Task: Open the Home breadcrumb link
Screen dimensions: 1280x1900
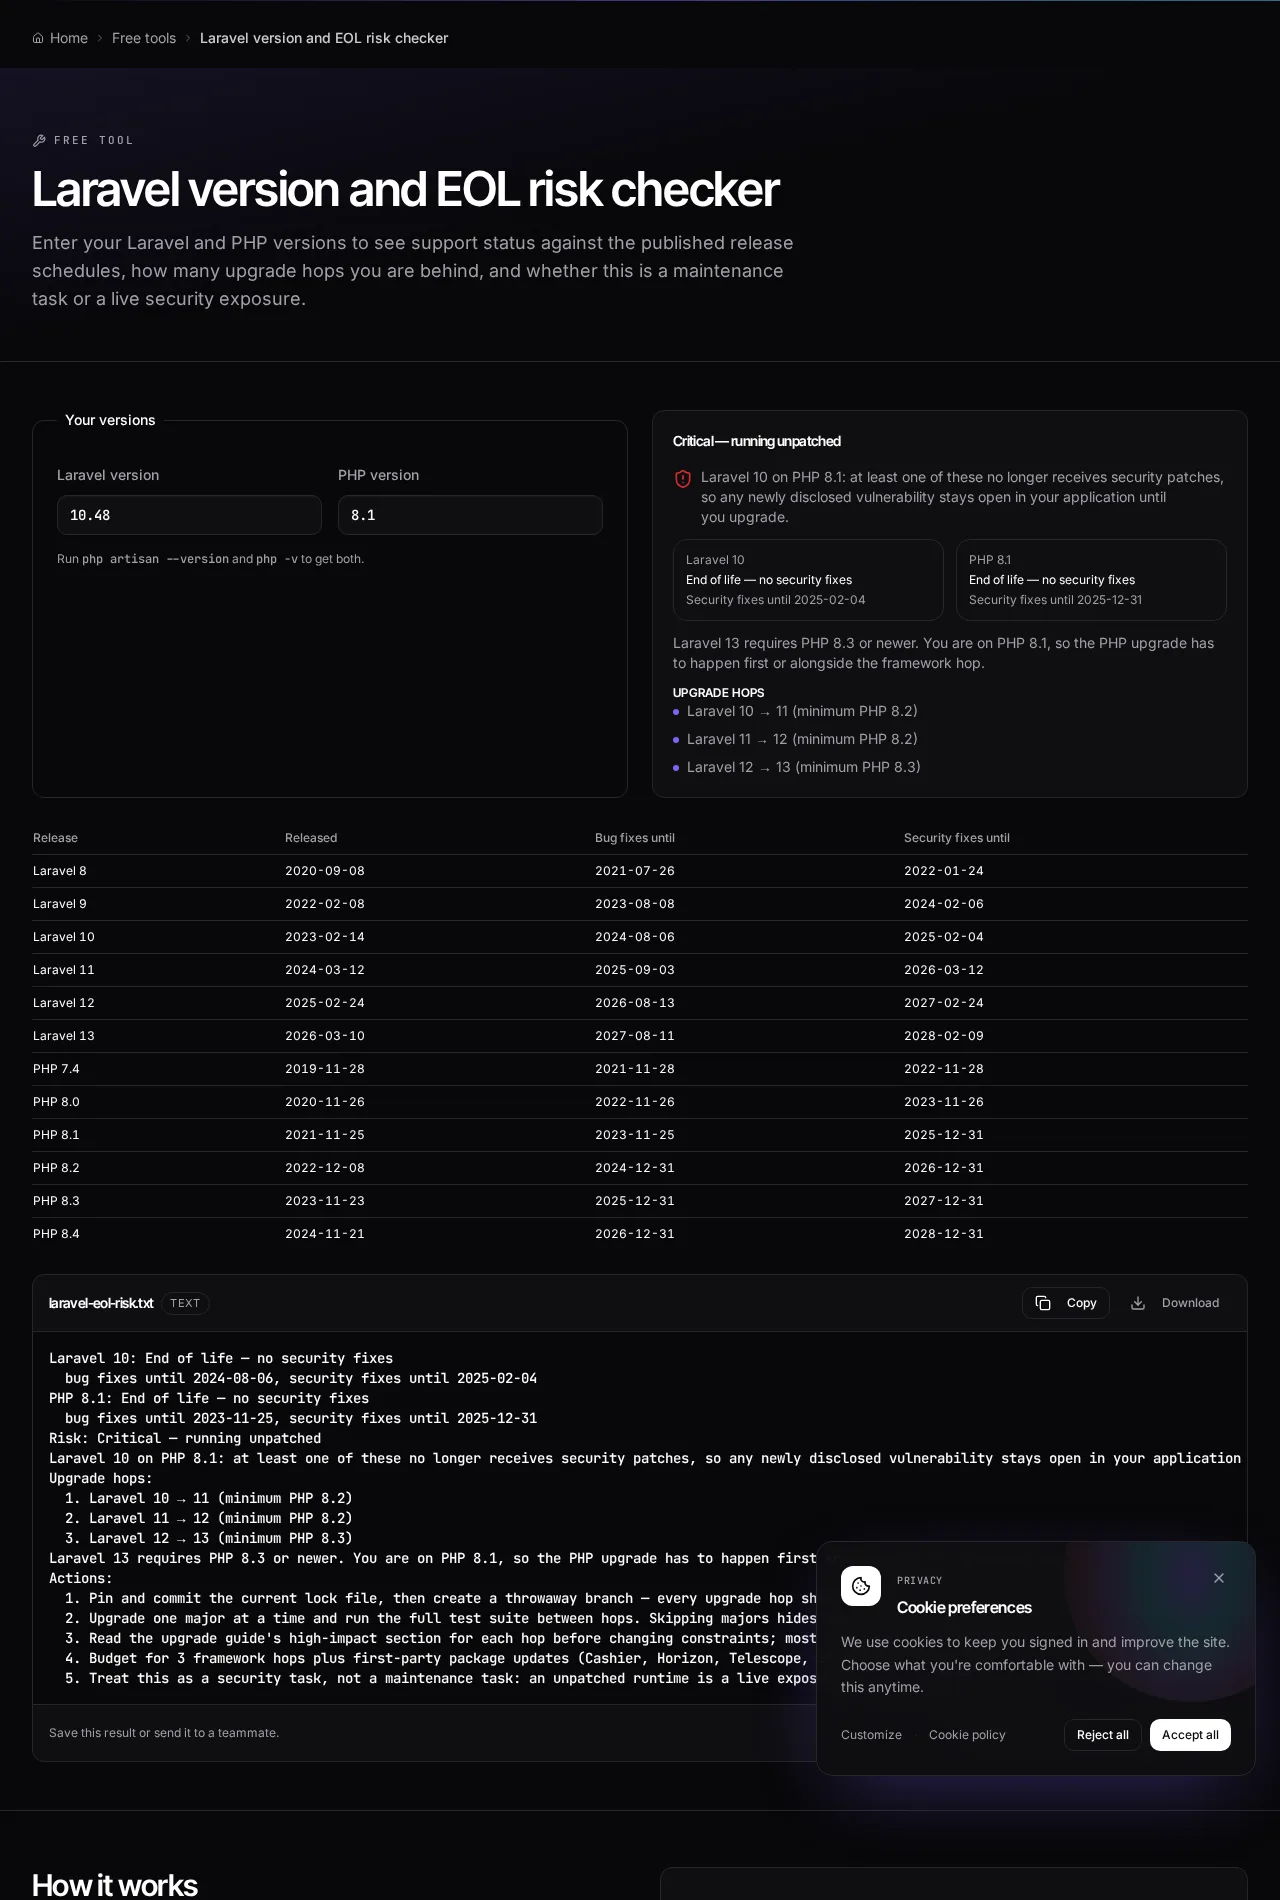Action: point(60,38)
